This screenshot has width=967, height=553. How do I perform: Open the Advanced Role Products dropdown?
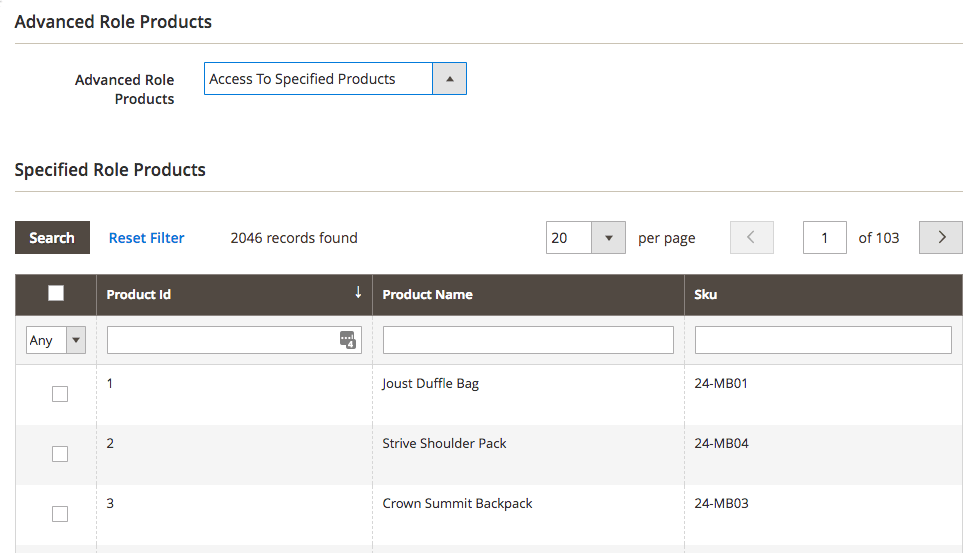(334, 79)
